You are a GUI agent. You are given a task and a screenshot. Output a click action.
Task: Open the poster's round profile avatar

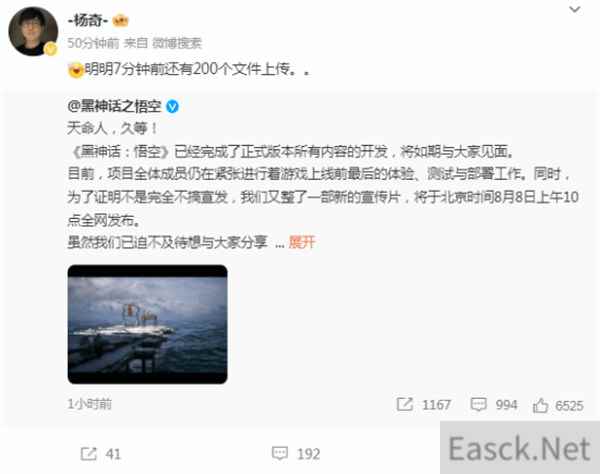click(33, 31)
